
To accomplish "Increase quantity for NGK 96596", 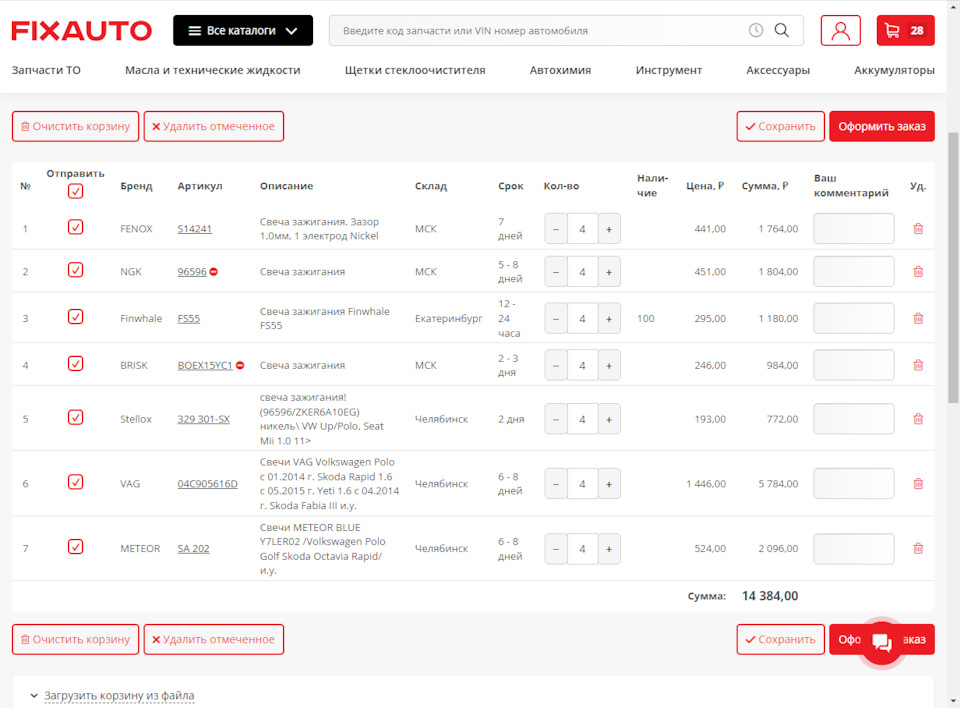I will (609, 271).
